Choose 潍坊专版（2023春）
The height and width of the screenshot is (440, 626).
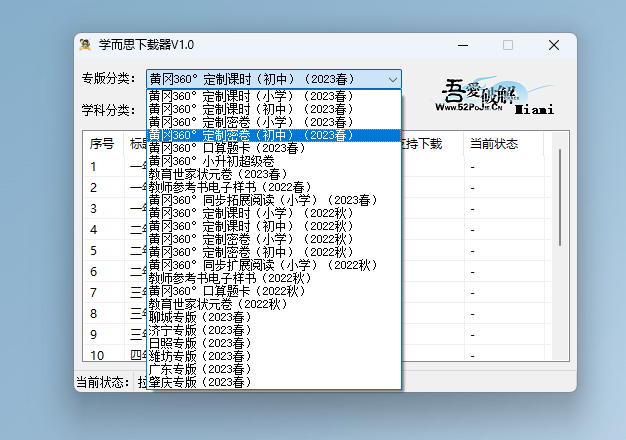[274, 356]
